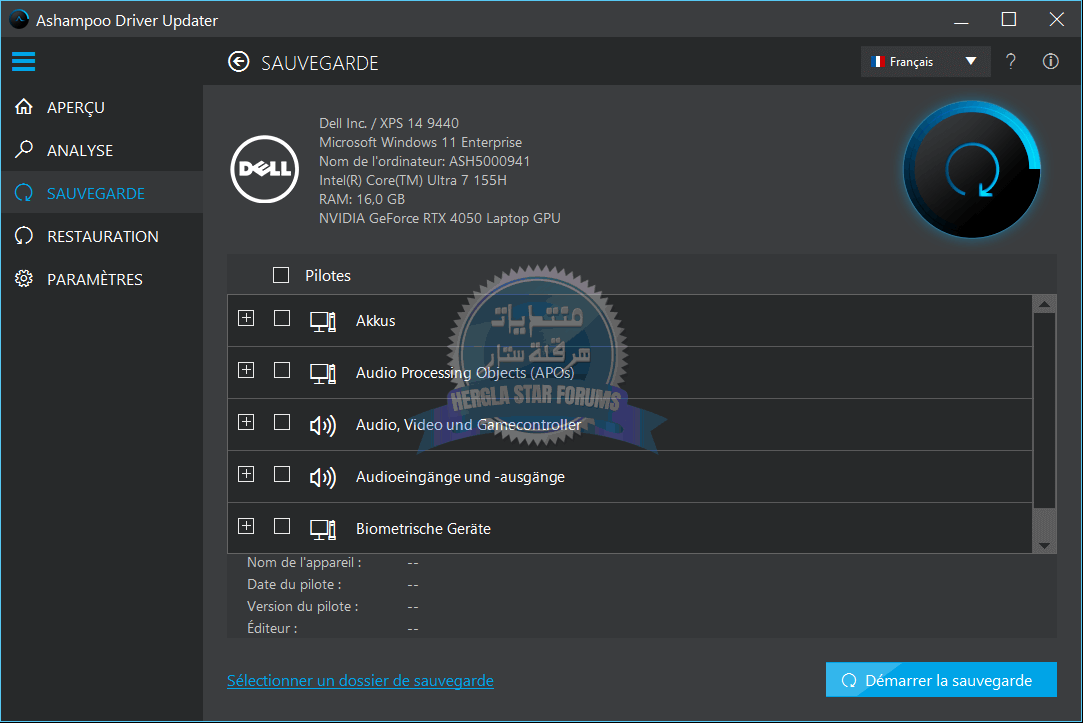Screen dimensions: 1083x723
Task: Click the driver list scrollbar down arrow
Action: click(1044, 544)
